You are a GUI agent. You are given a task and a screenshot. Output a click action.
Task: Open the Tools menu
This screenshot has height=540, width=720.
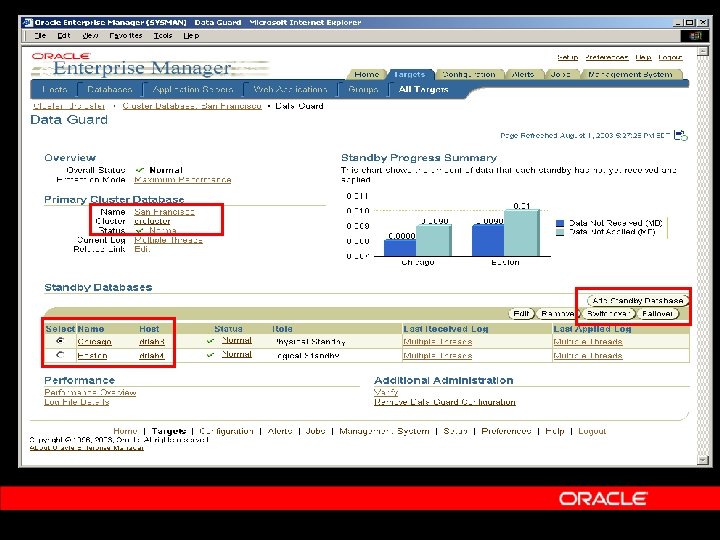tap(163, 35)
